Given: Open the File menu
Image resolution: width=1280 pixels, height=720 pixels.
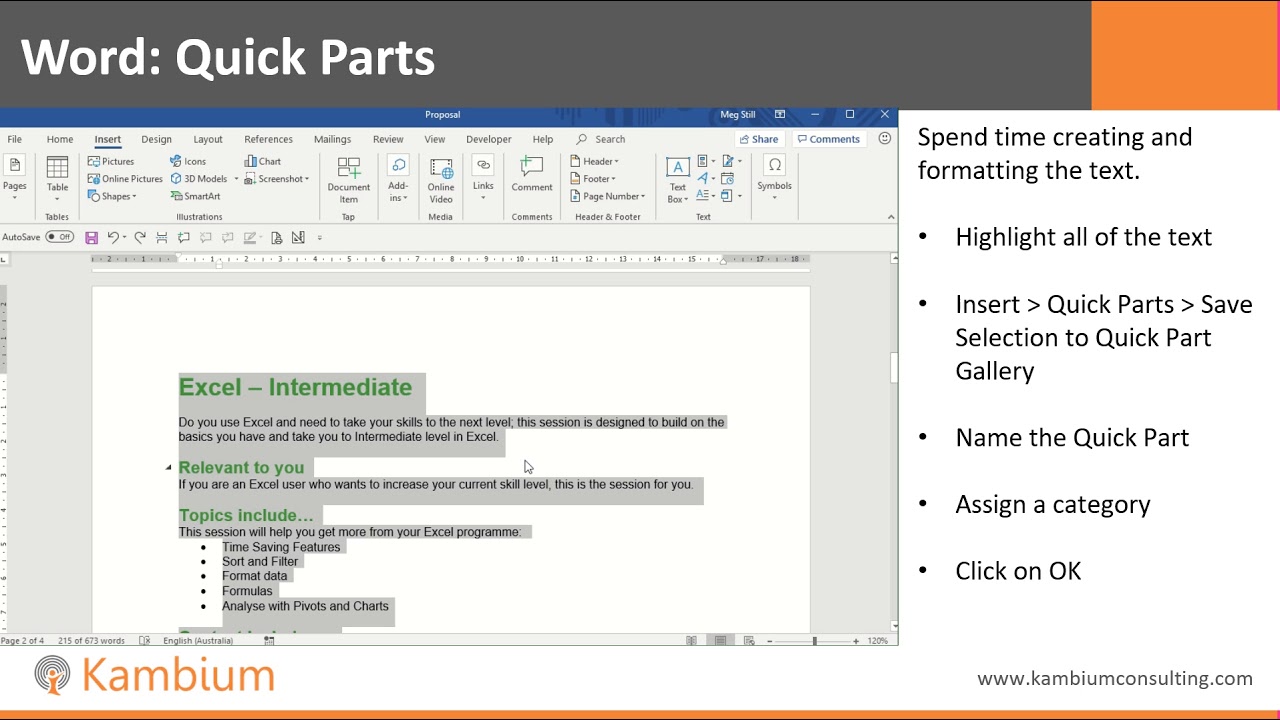Looking at the screenshot, I should (15, 139).
